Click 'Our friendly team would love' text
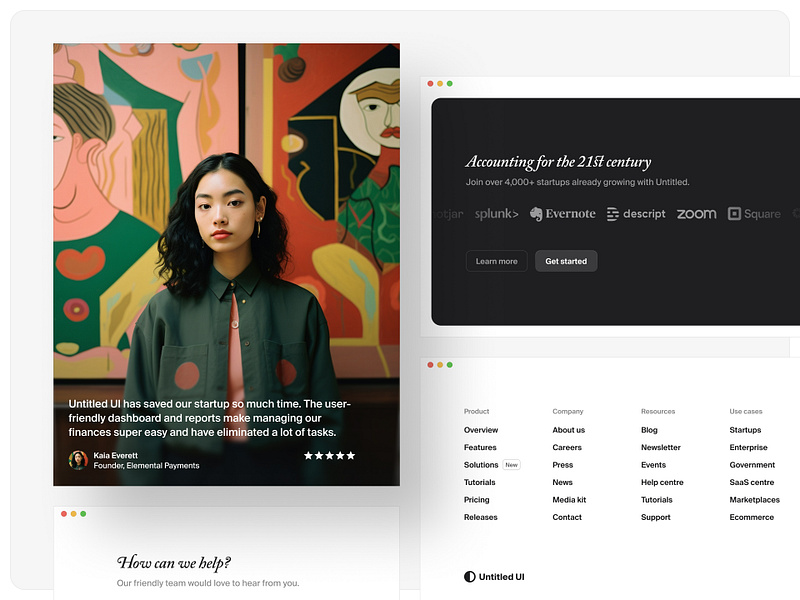 pyautogui.click(x=208, y=583)
